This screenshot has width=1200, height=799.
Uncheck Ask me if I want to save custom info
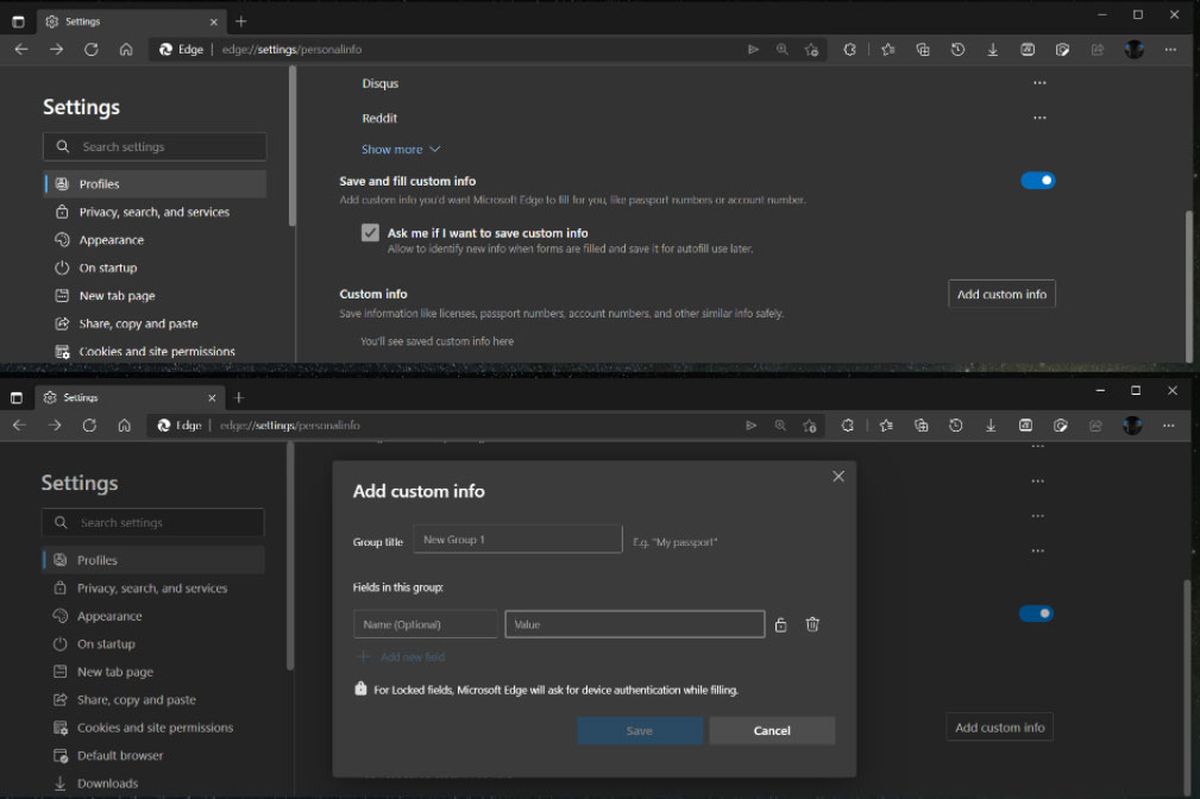coord(370,232)
